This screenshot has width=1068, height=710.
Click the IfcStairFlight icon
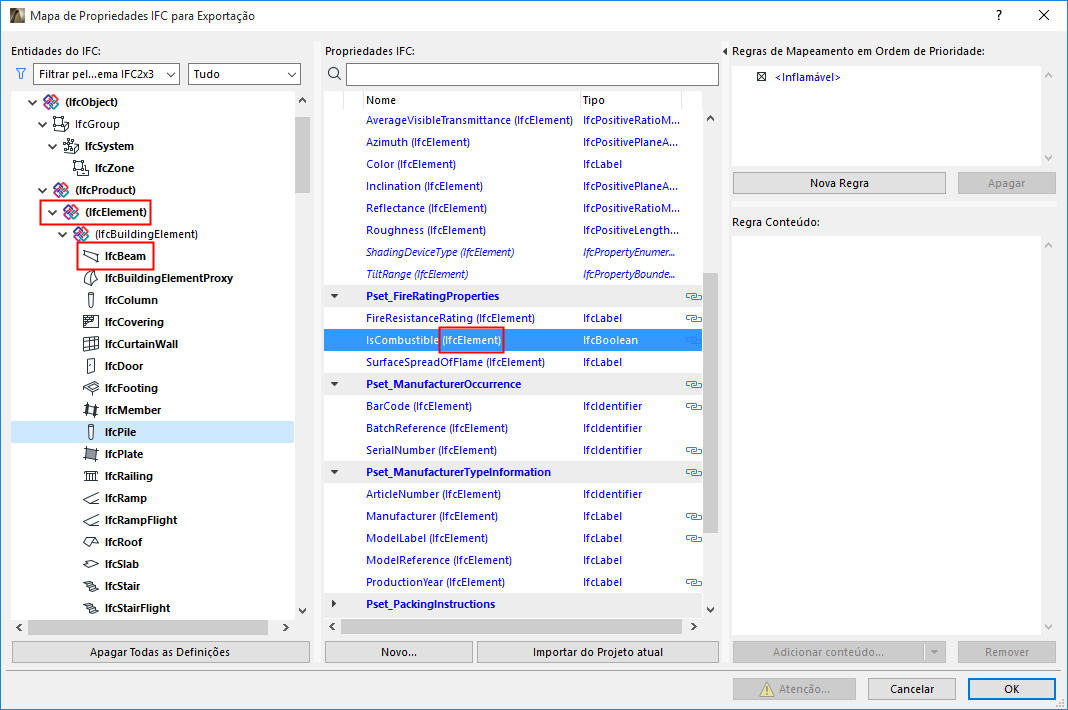coord(91,608)
